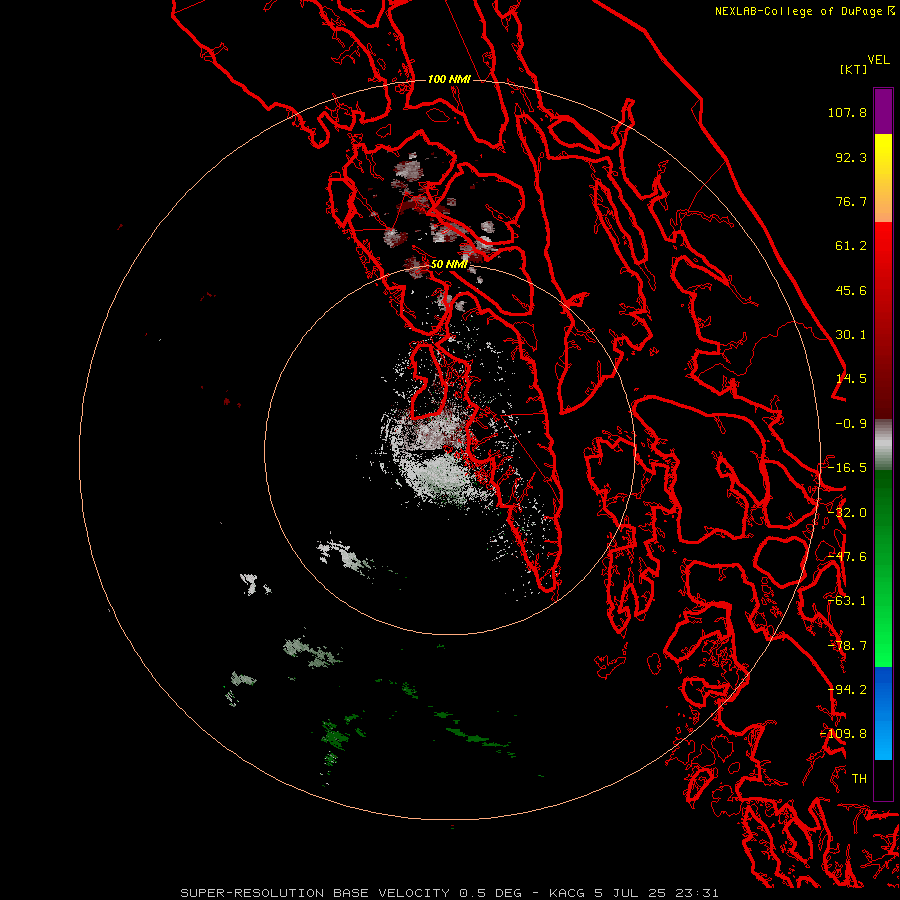900x900 pixels.
Task: Click the -16.5 scale value
Action: pos(847,468)
